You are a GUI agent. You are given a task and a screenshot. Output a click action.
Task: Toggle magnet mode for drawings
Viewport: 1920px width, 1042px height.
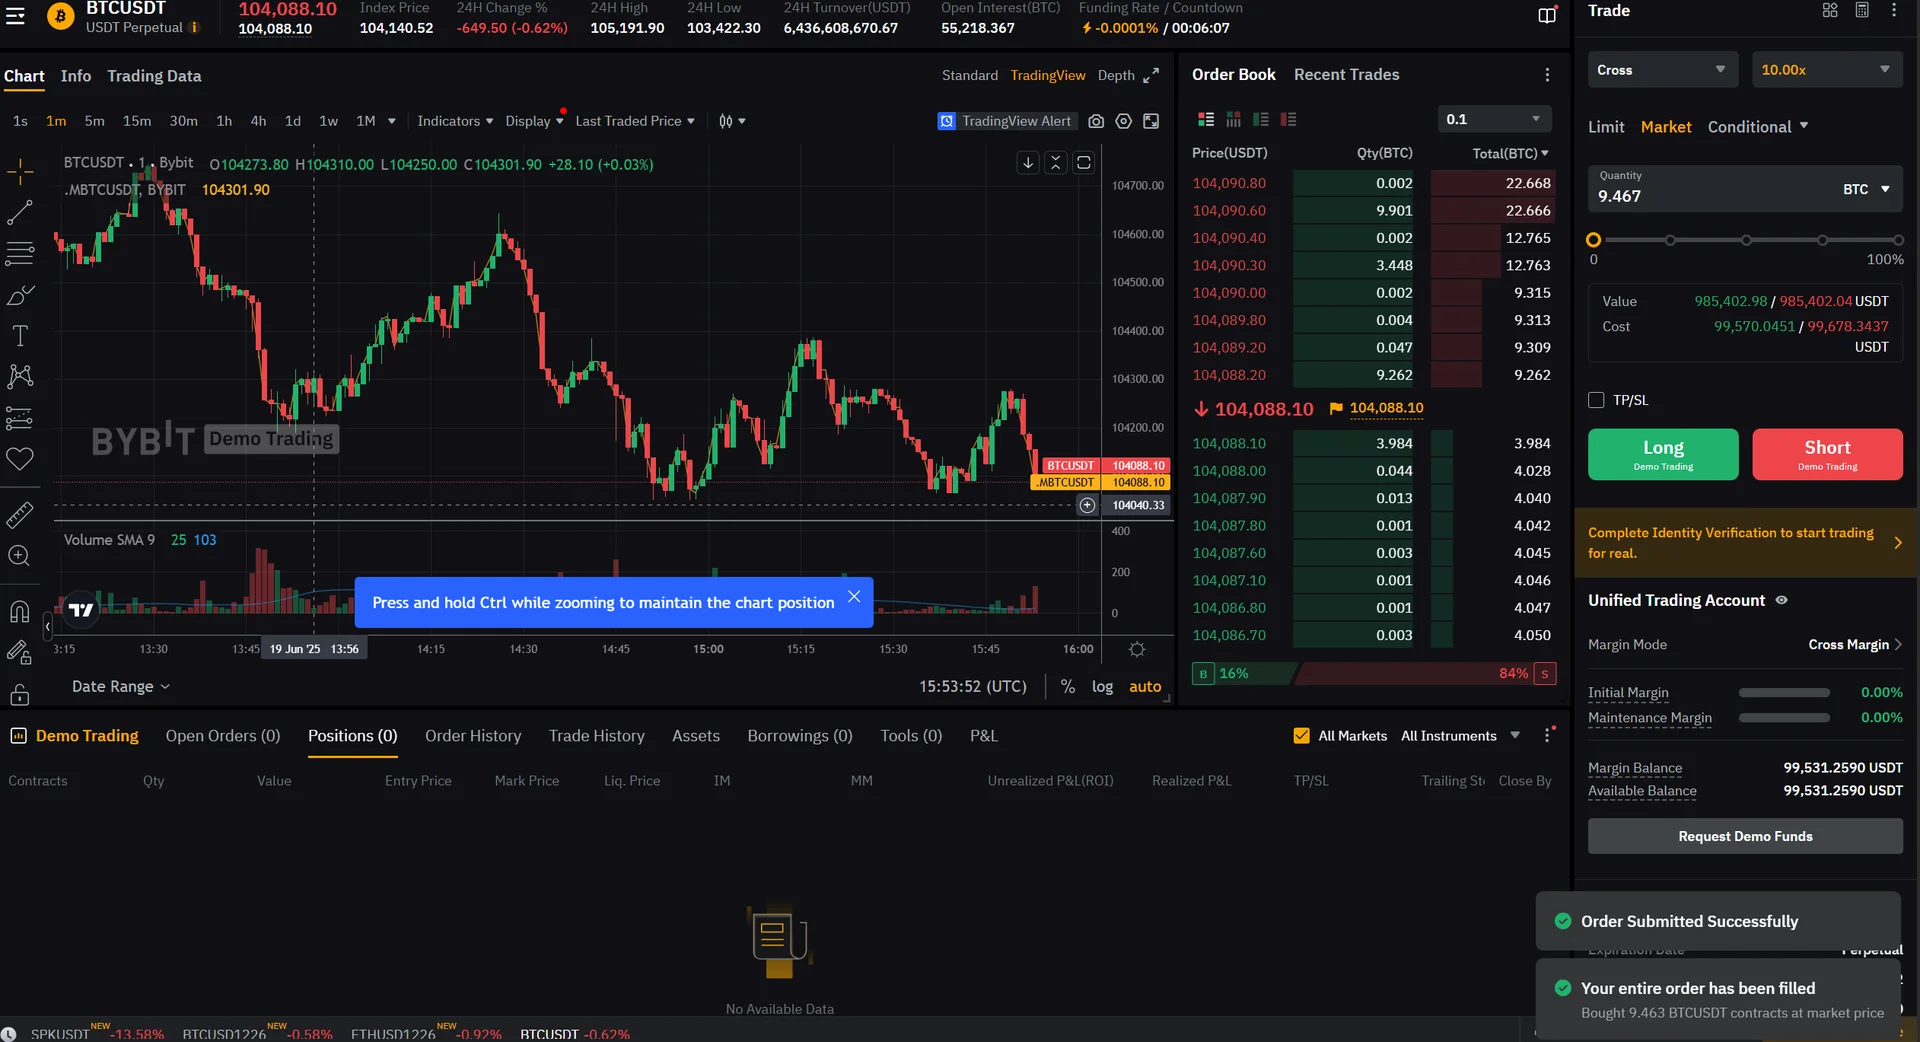click(20, 612)
